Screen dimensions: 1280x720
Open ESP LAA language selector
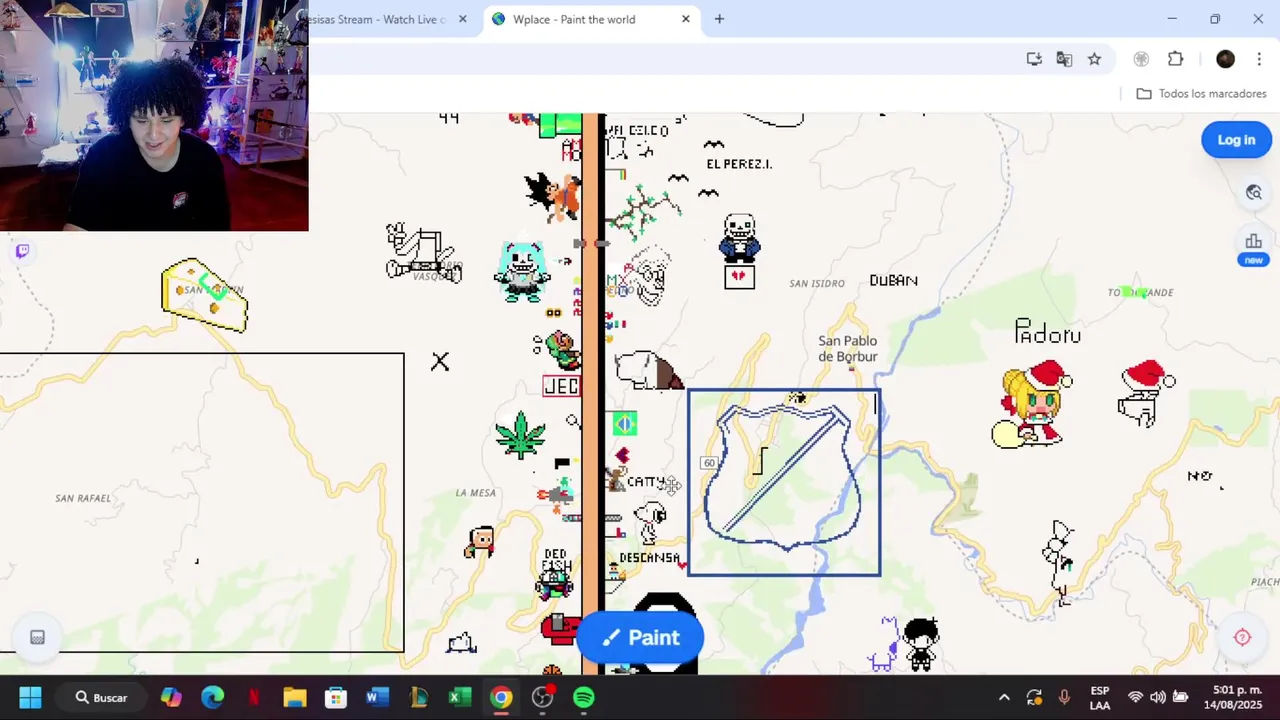pyautogui.click(x=1100, y=697)
